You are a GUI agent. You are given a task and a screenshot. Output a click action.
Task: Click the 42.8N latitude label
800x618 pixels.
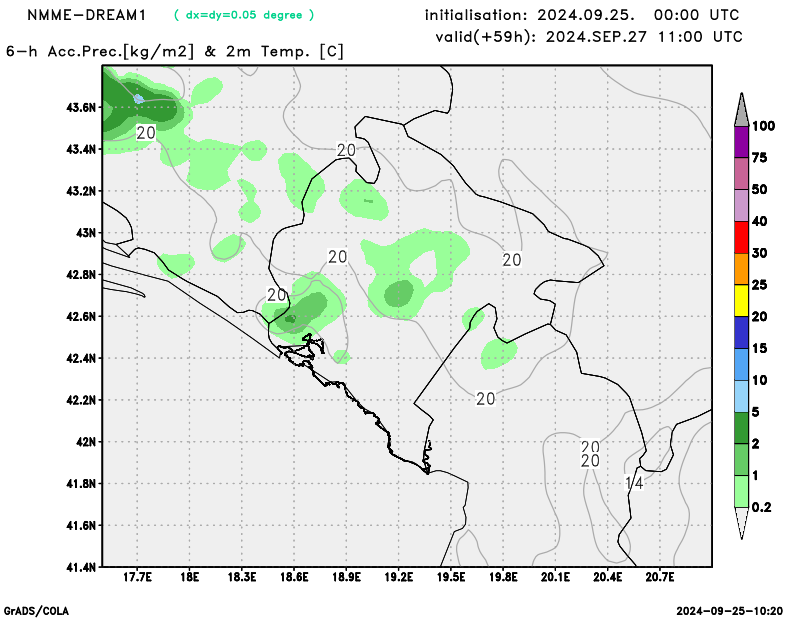pyautogui.click(x=81, y=275)
